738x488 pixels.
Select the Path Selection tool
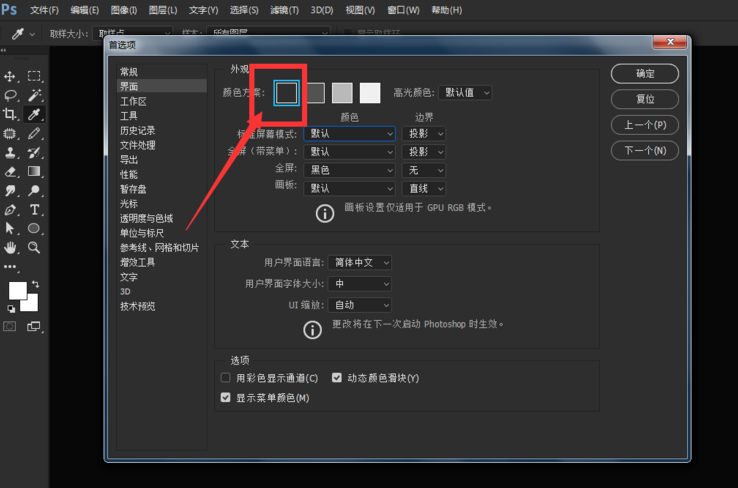coord(10,229)
